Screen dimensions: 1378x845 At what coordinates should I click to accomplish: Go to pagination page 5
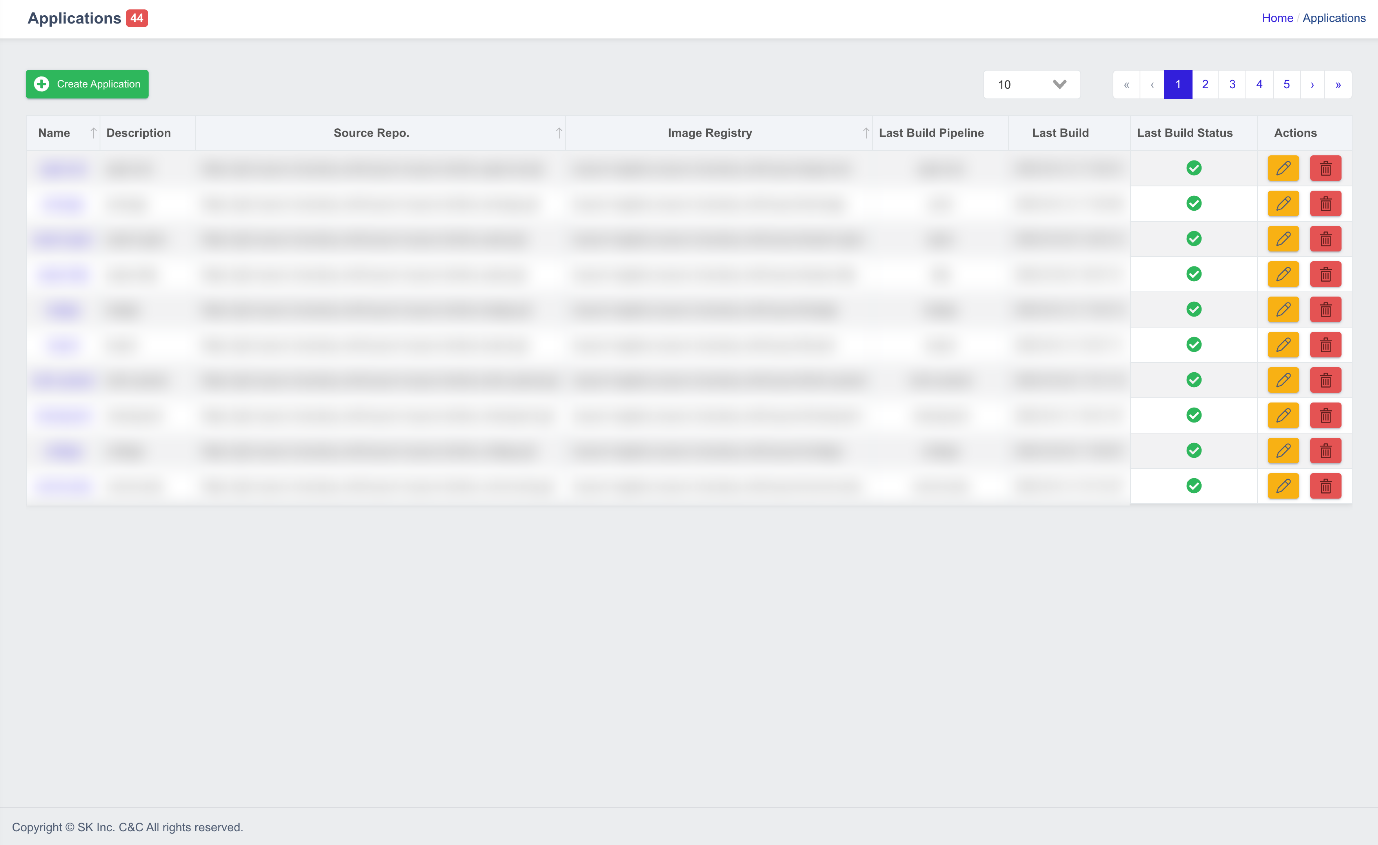[1286, 84]
